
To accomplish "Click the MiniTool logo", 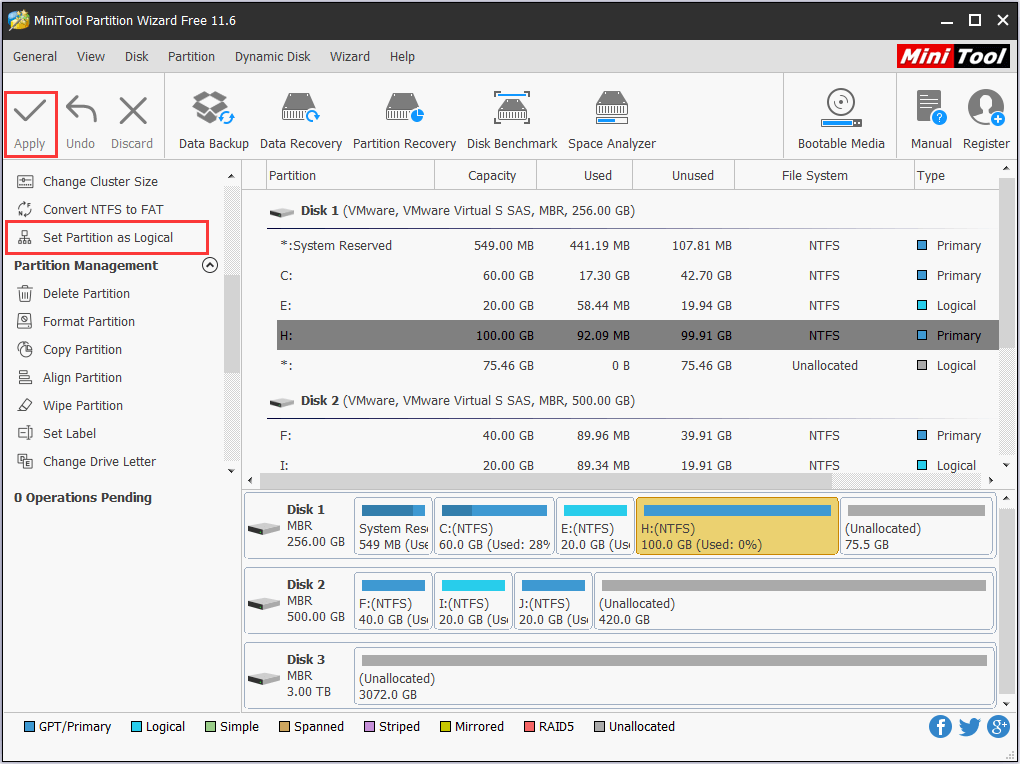I will (953, 57).
